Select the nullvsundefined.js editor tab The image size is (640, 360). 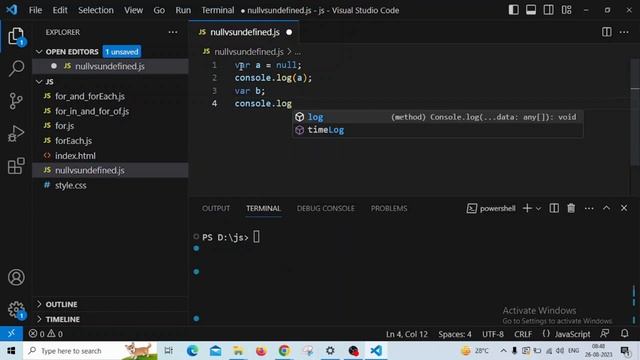coord(244,32)
